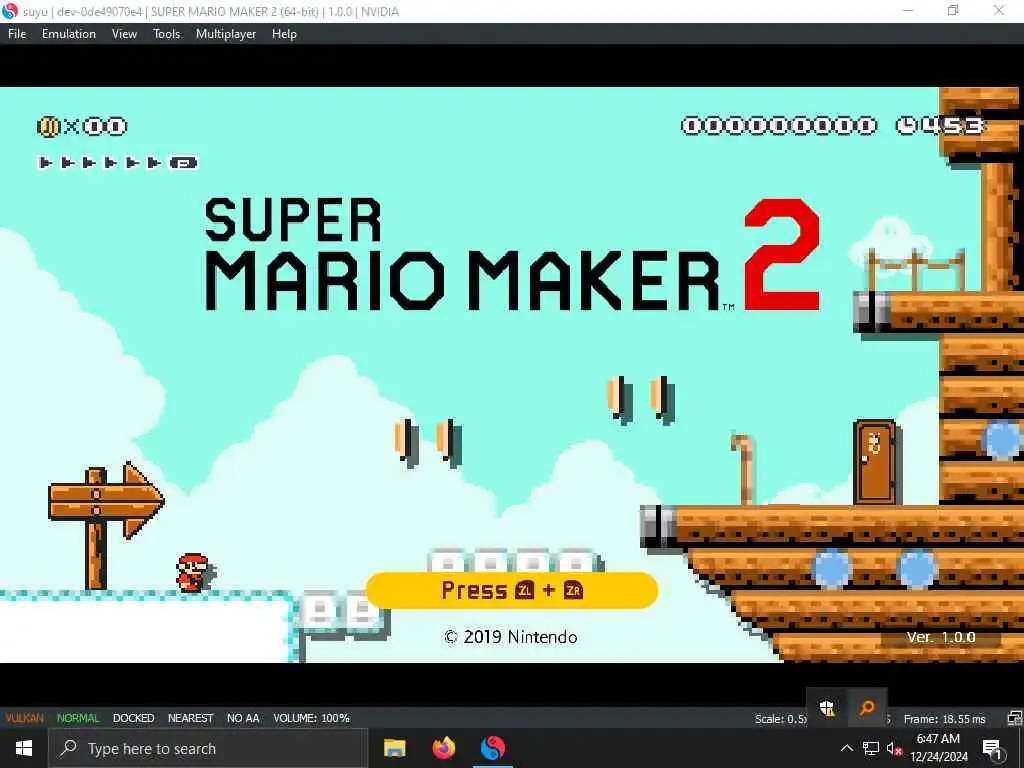
Task: Toggle the NO AA anti-aliasing button
Action: 243,718
